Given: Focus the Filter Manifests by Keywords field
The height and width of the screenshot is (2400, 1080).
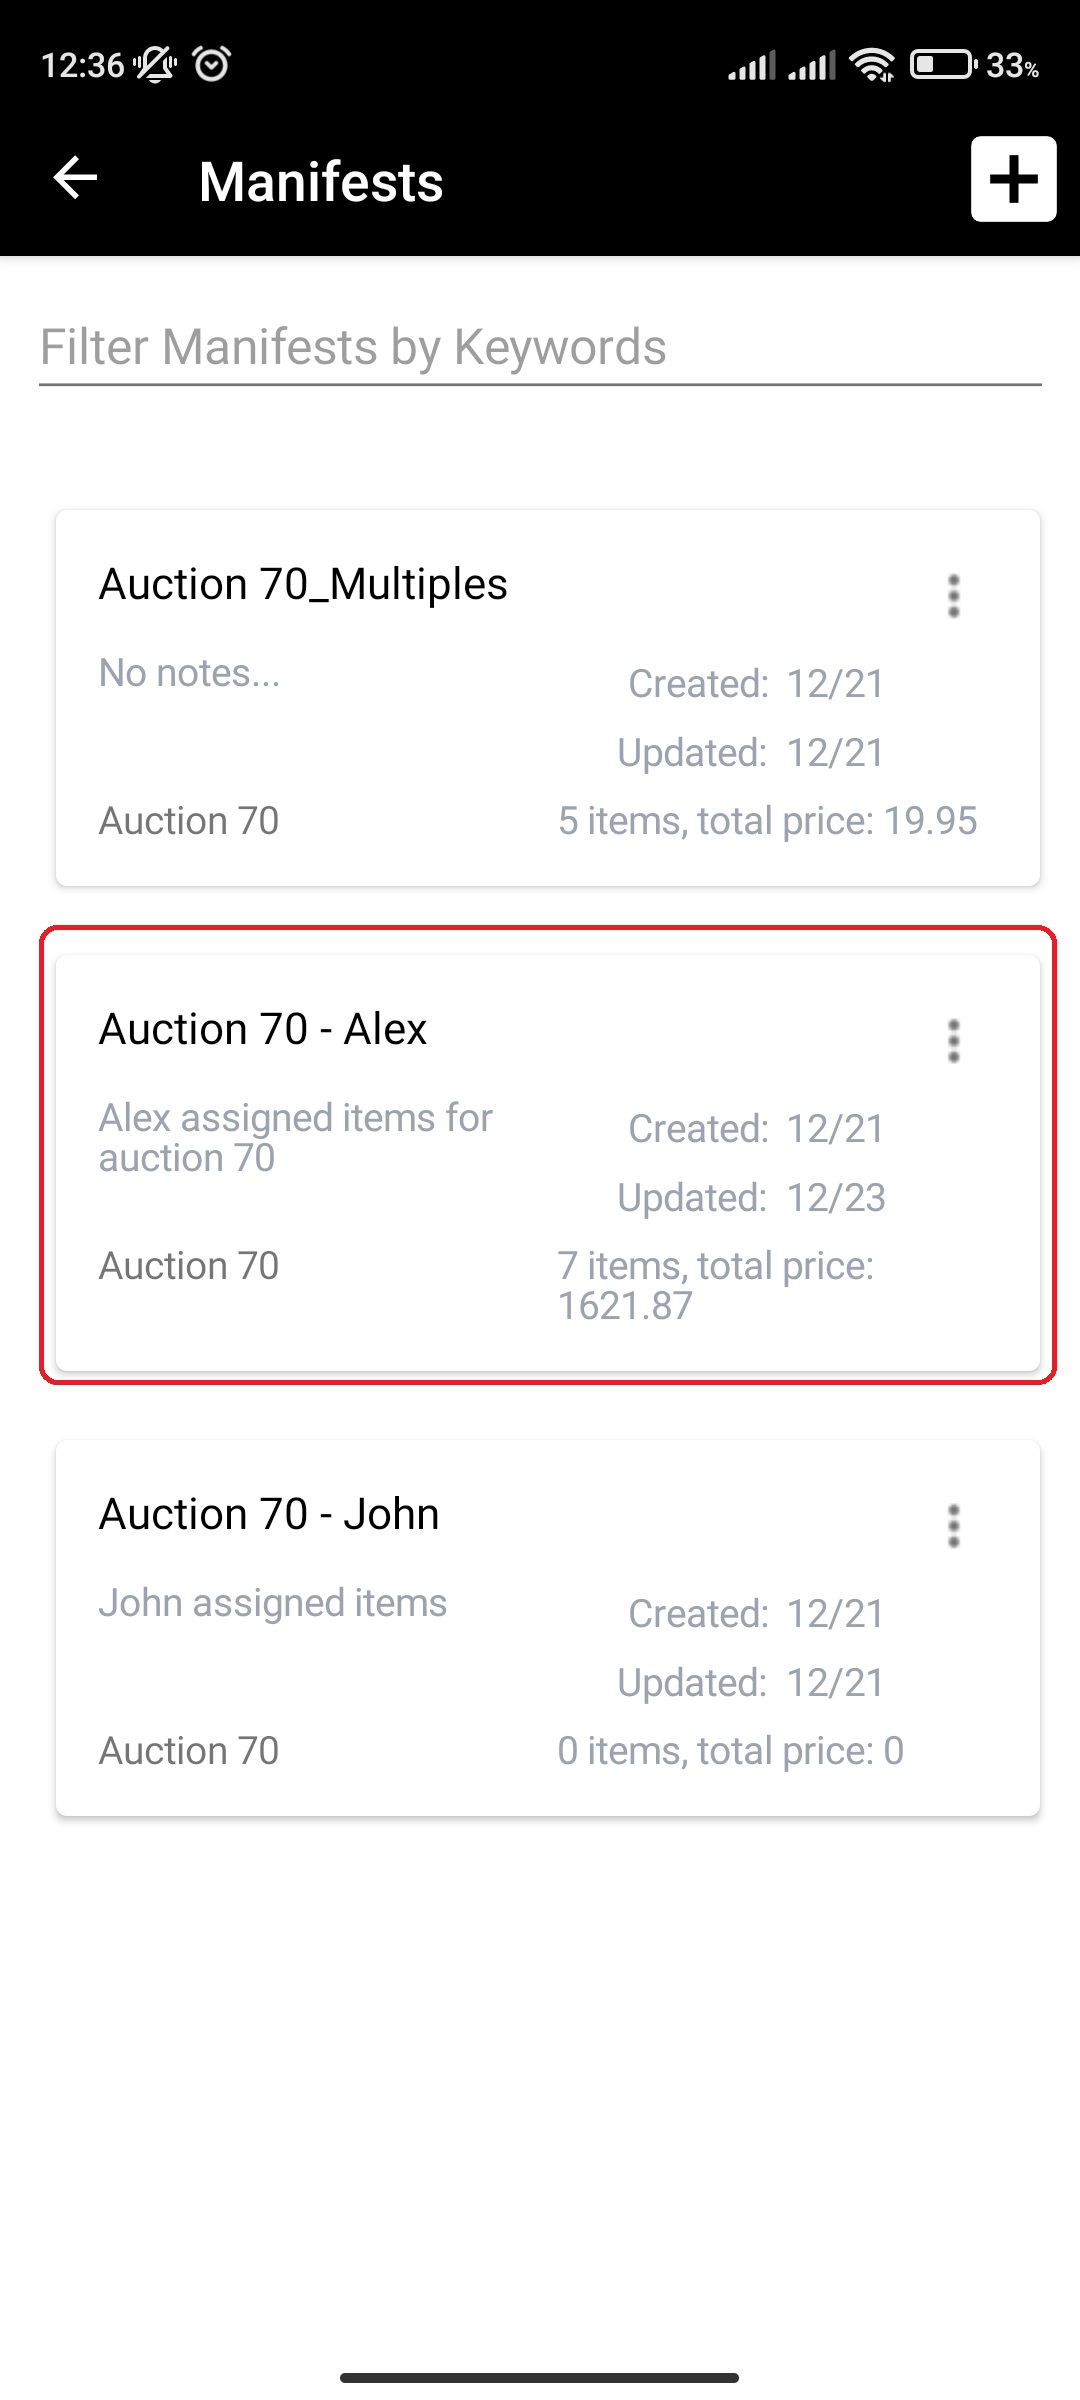Looking at the screenshot, I should pos(540,348).
